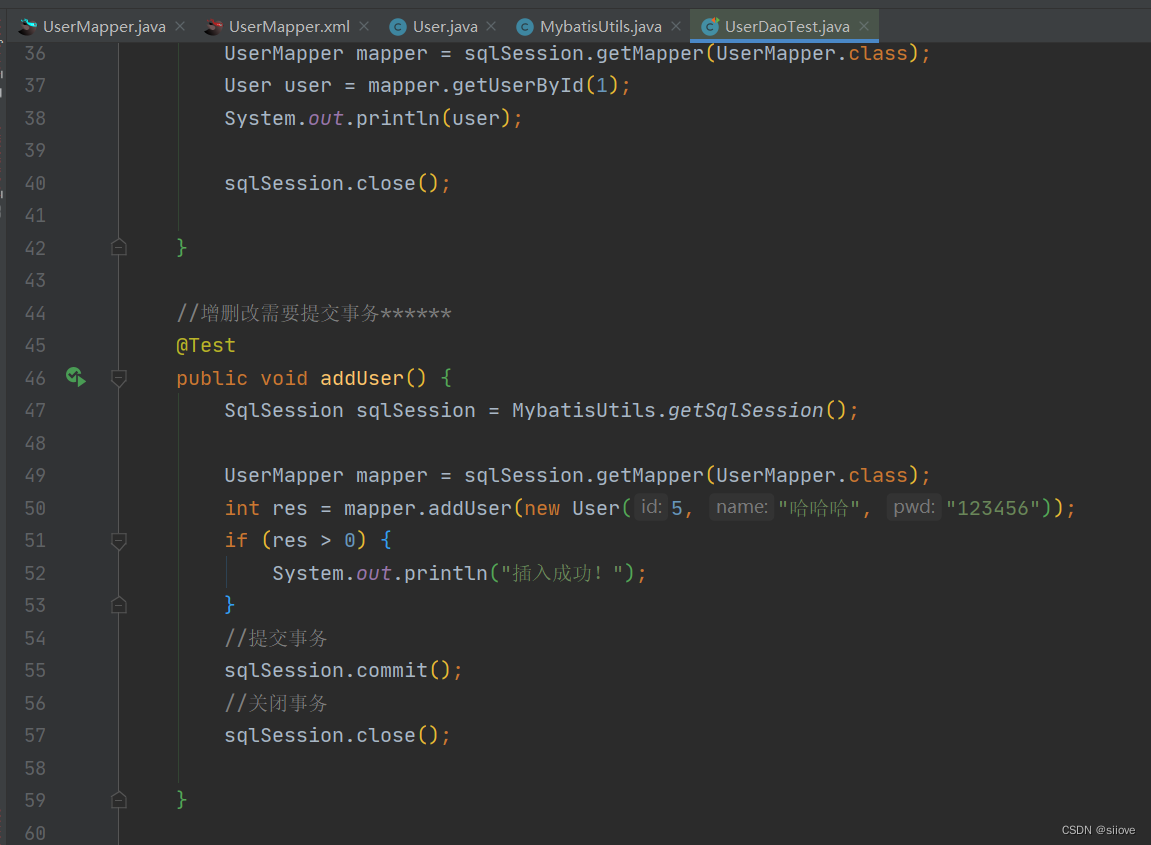Click UserMapper.class on line 49

(812, 475)
